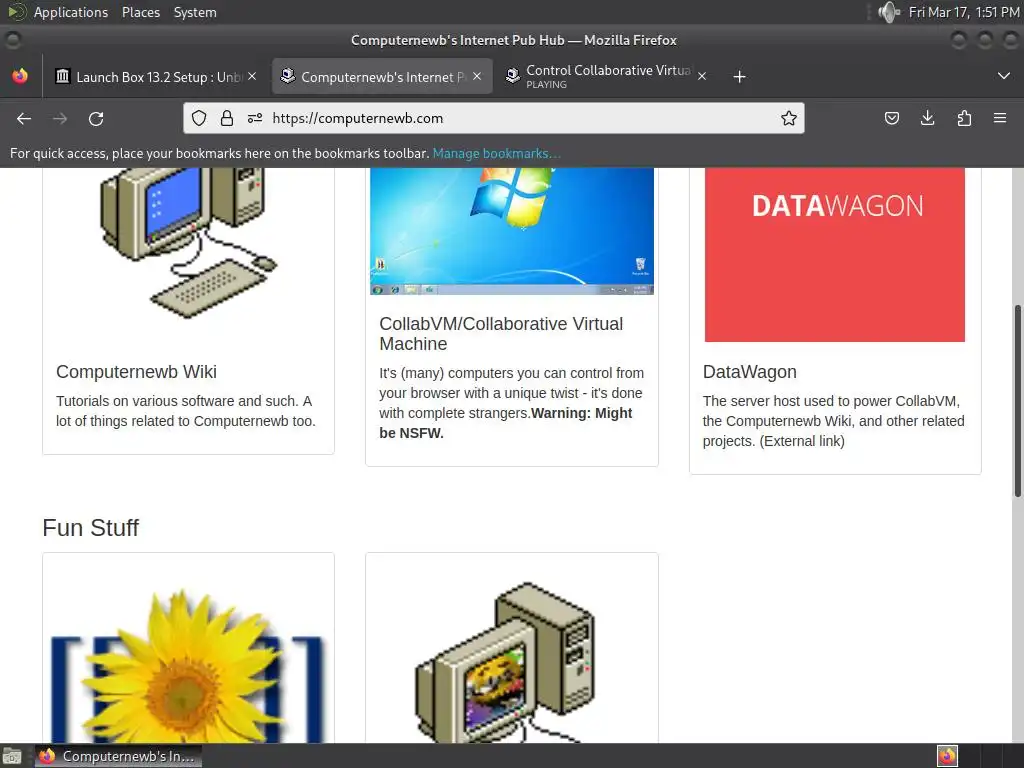Click the date and time clock
1024x768 pixels.
click(964, 12)
